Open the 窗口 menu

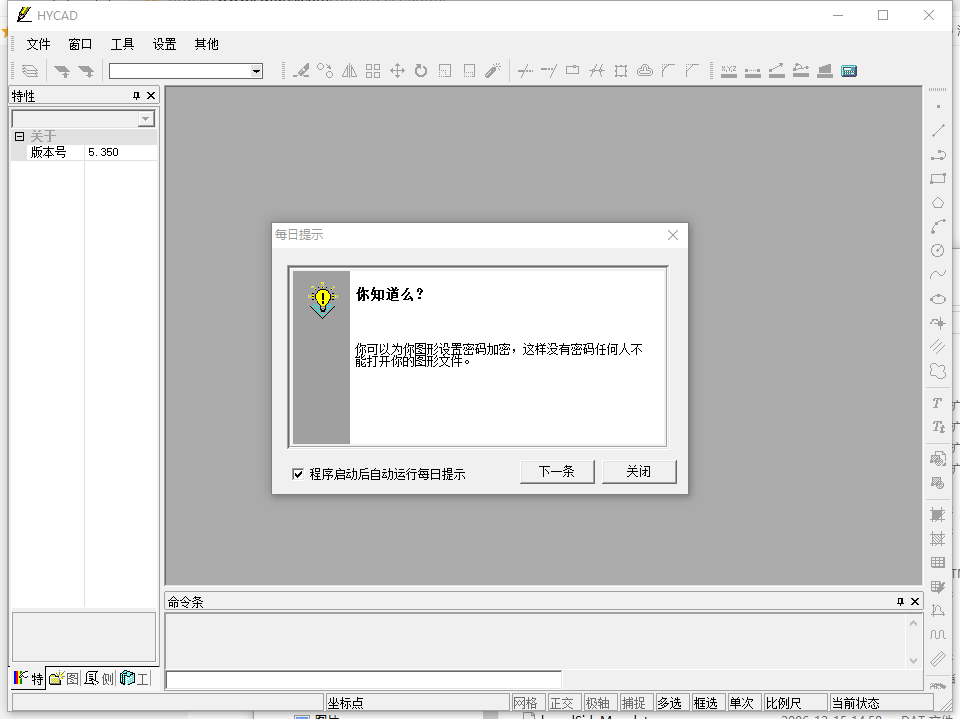click(80, 44)
